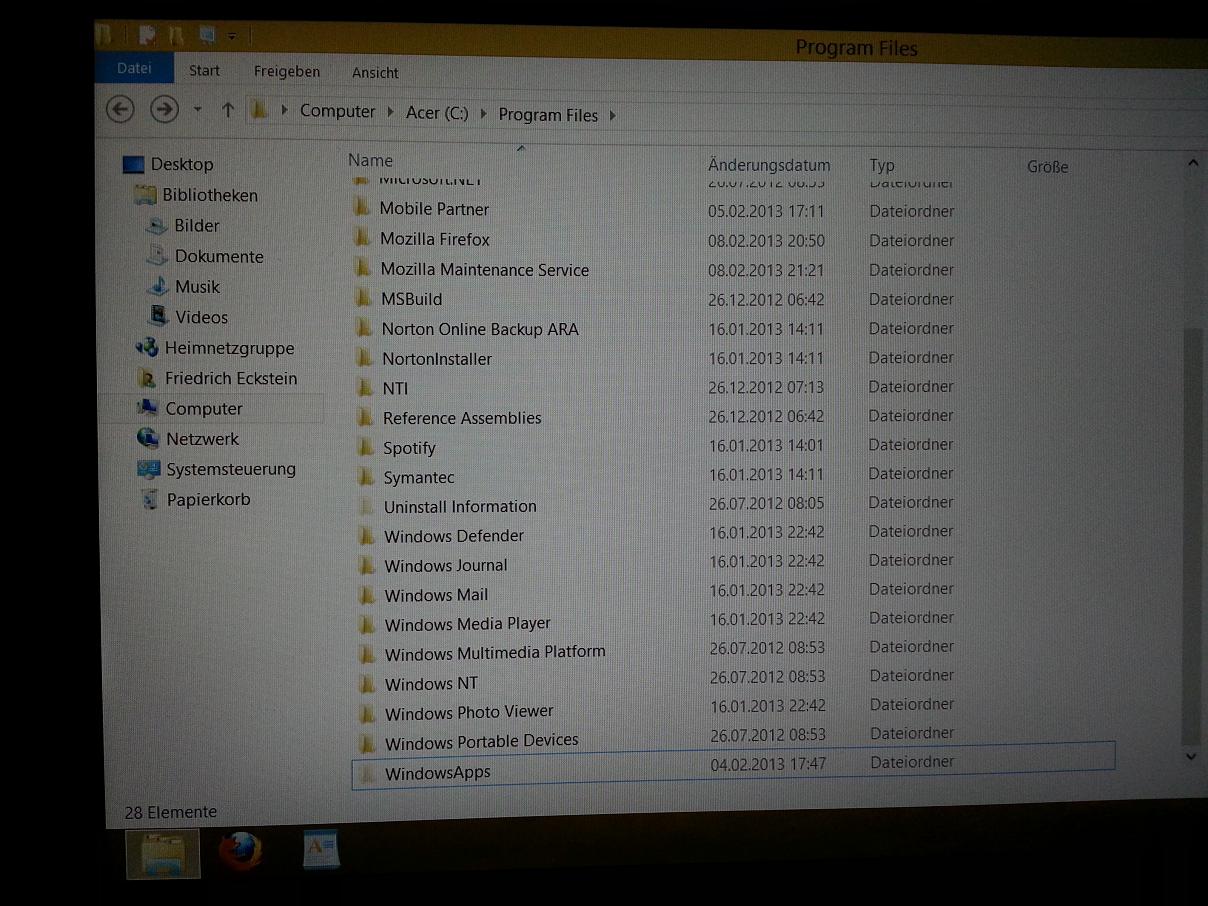1208x906 pixels.
Task: Open Papierkorb in the sidebar
Action: tap(208, 499)
